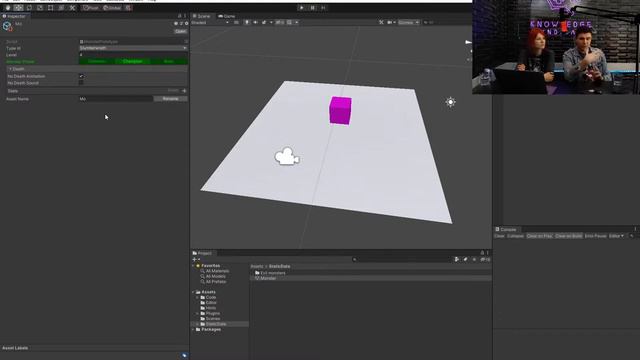640x360 pixels.
Task: Open the asset help reference icon
Action: point(176,23)
